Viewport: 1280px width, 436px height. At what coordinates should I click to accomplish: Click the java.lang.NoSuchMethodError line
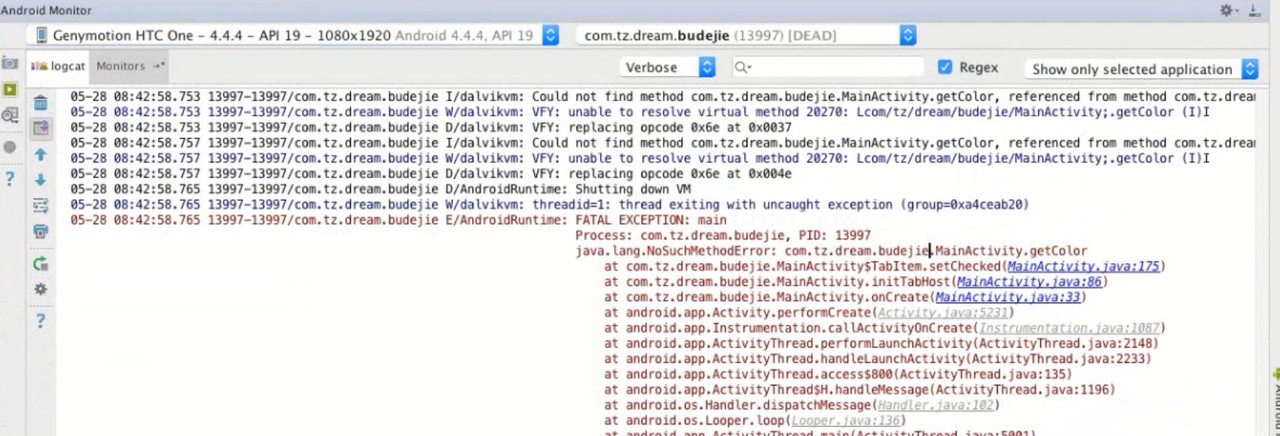[x=831, y=251]
